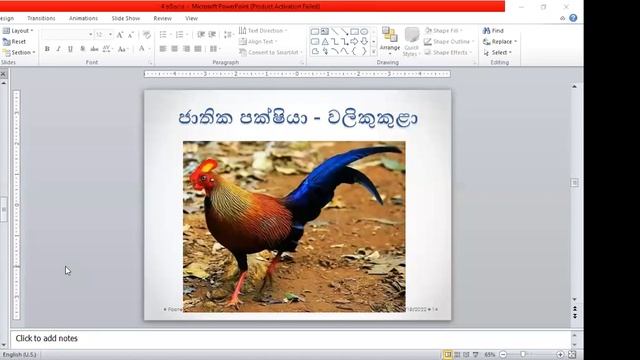Fit slide to current window
Image resolution: width=640 pixels, height=360 pixels.
tap(572, 355)
